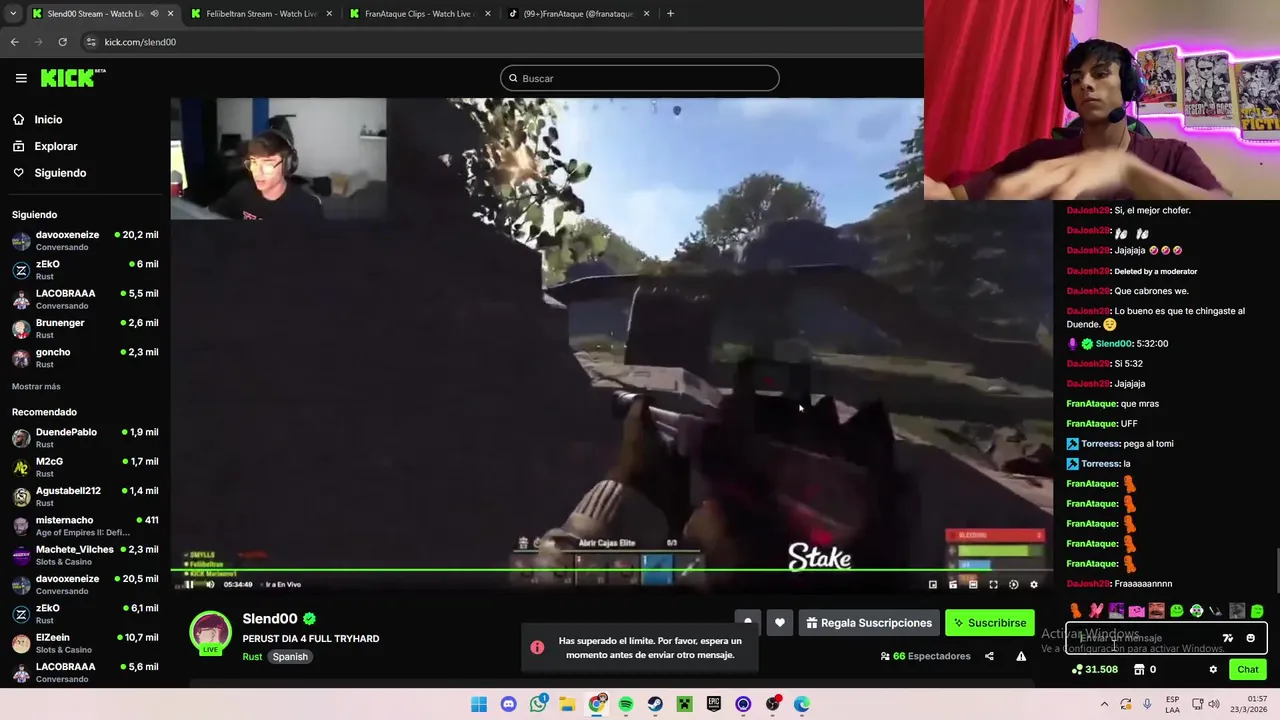This screenshot has width=1280, height=720.
Task: Click Regala Suscripciones button
Action: [869, 623]
